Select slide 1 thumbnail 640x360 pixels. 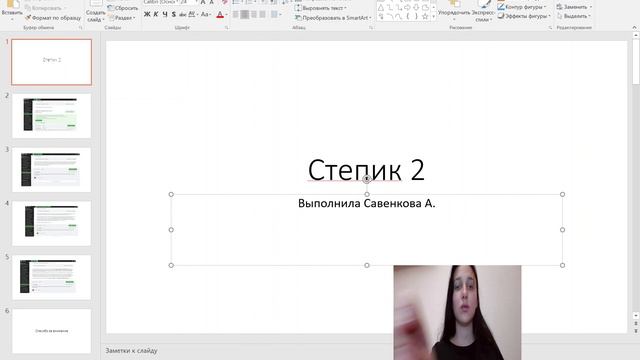[51, 62]
